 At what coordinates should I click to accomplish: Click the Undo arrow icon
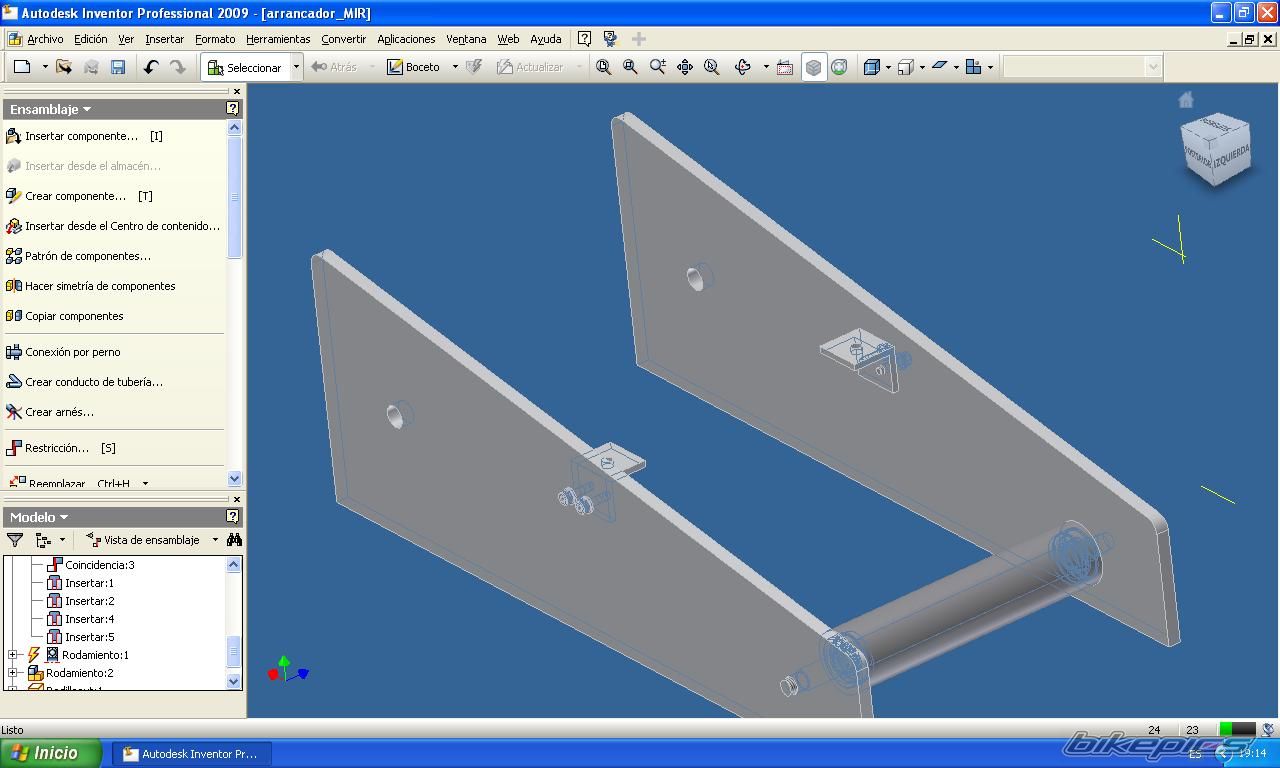coord(151,67)
